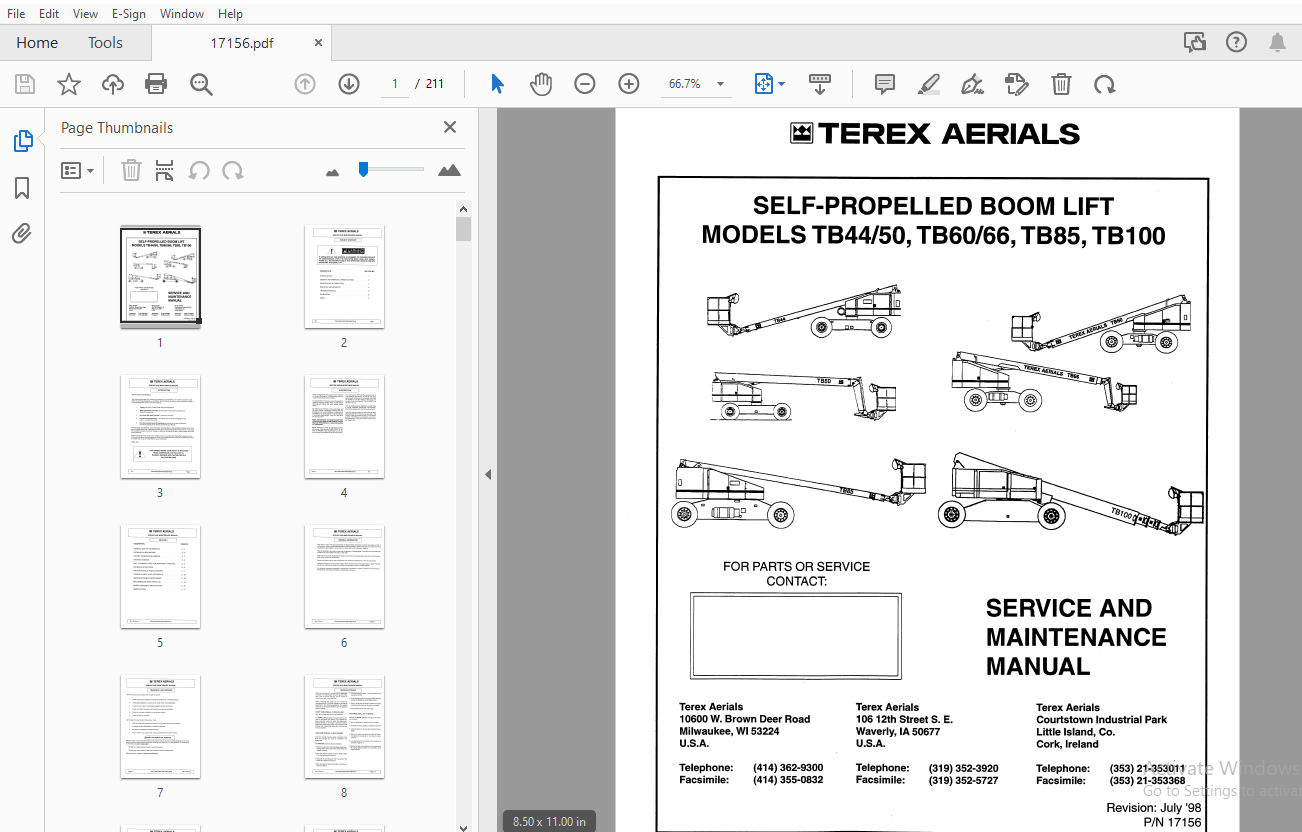Open the E-Sign menu
The image size is (1302, 832).
click(x=129, y=13)
